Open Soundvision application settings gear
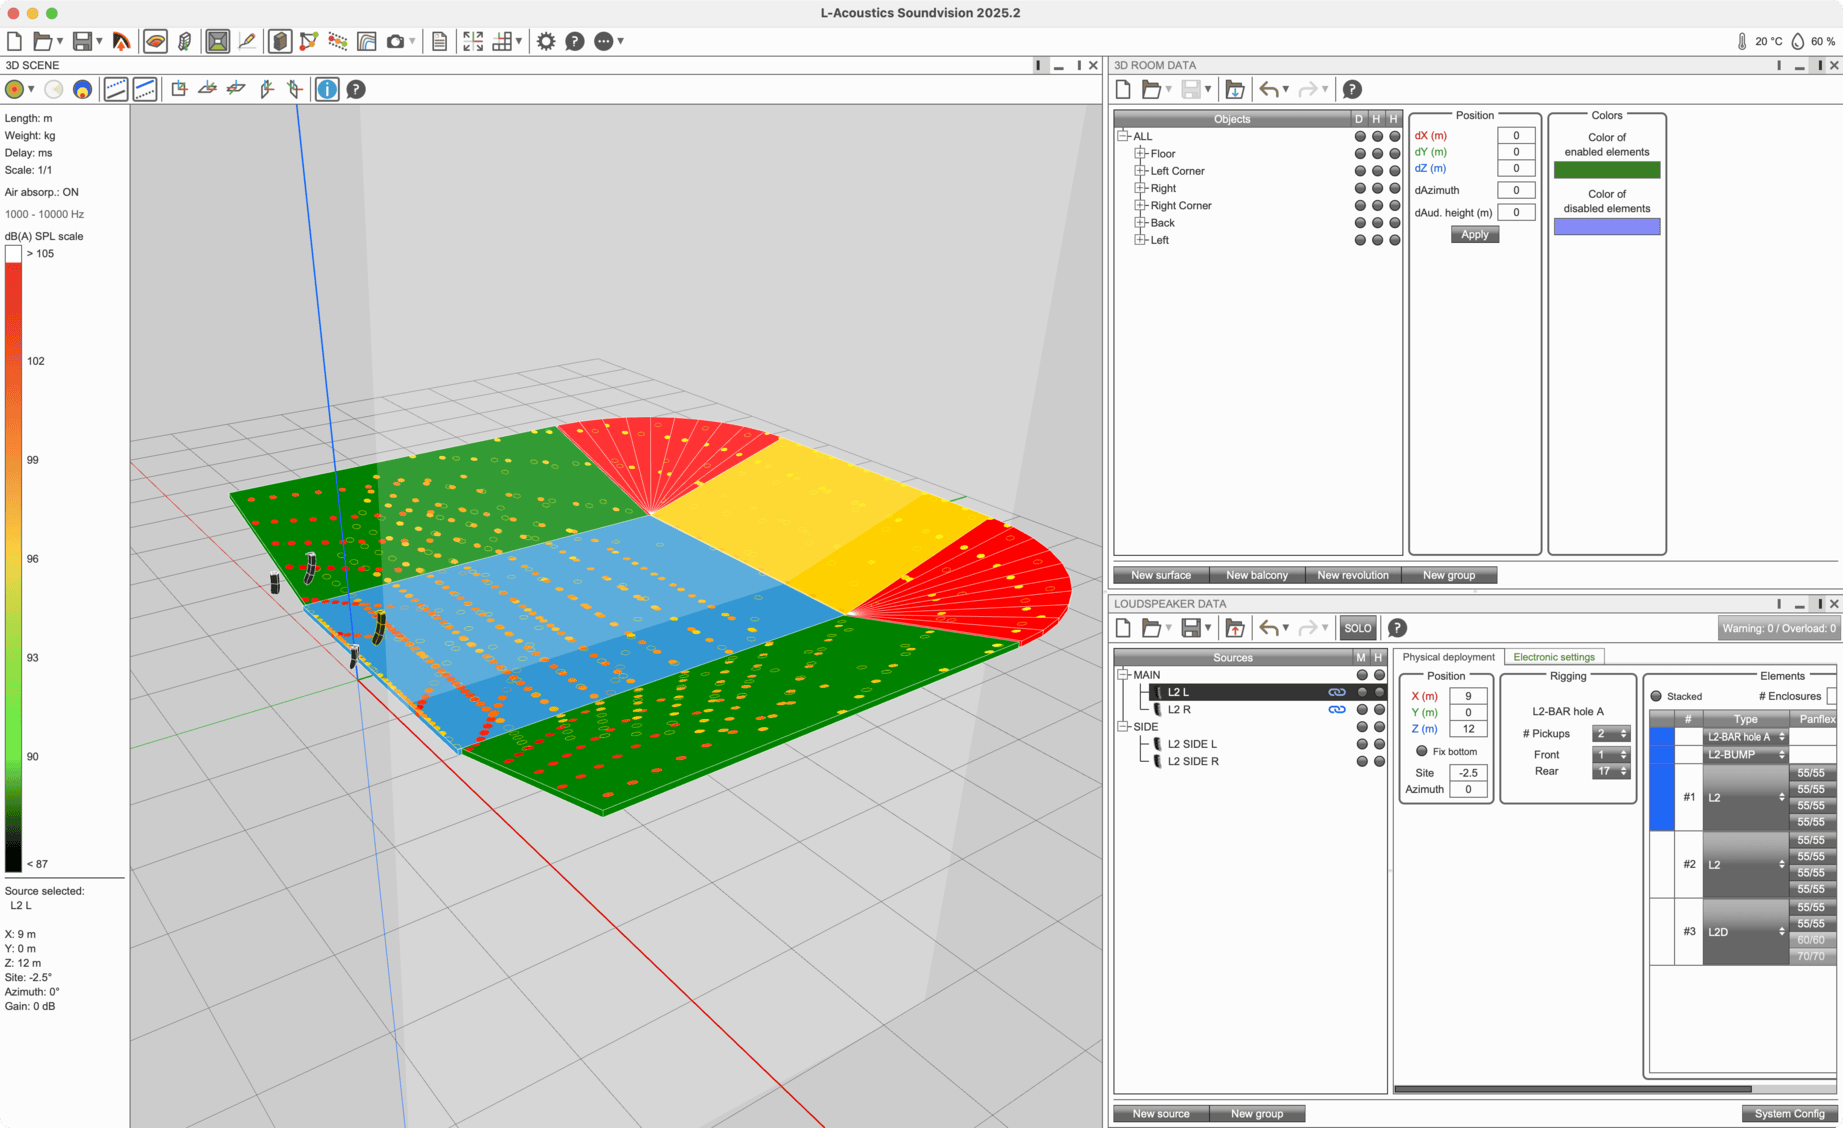 [x=545, y=41]
